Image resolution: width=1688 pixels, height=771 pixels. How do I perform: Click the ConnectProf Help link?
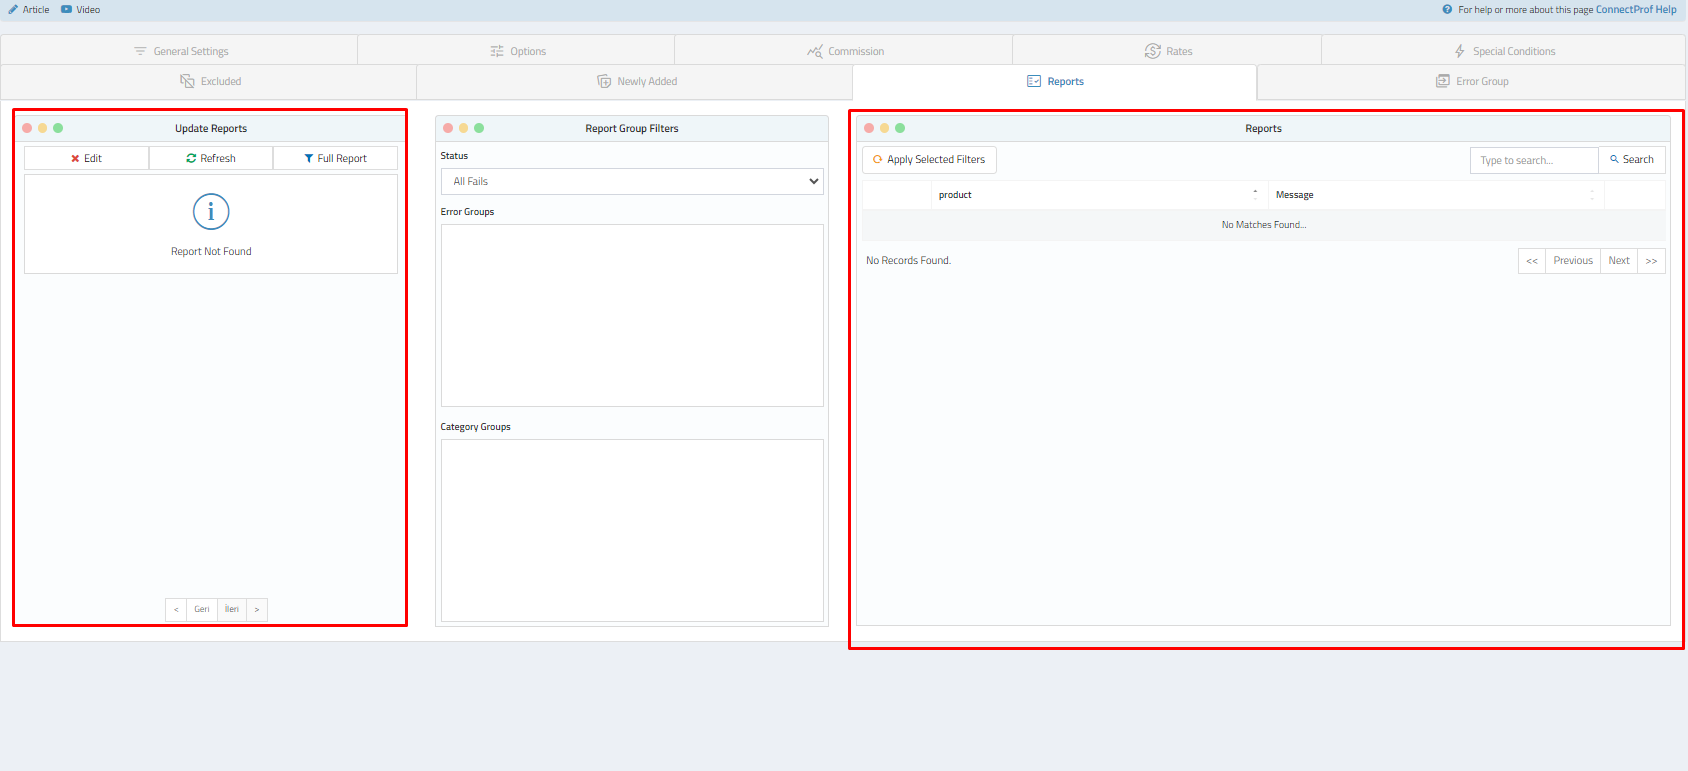(x=1635, y=10)
